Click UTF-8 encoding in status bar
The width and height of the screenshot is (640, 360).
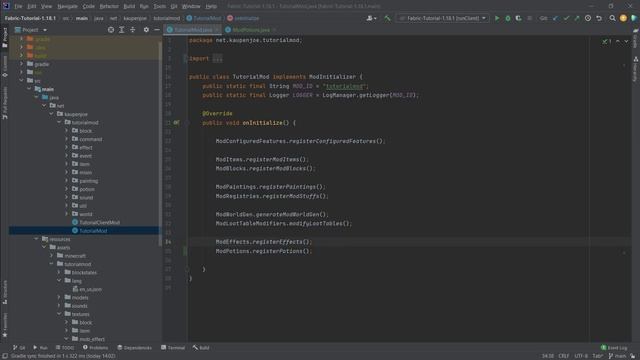tap(581, 356)
